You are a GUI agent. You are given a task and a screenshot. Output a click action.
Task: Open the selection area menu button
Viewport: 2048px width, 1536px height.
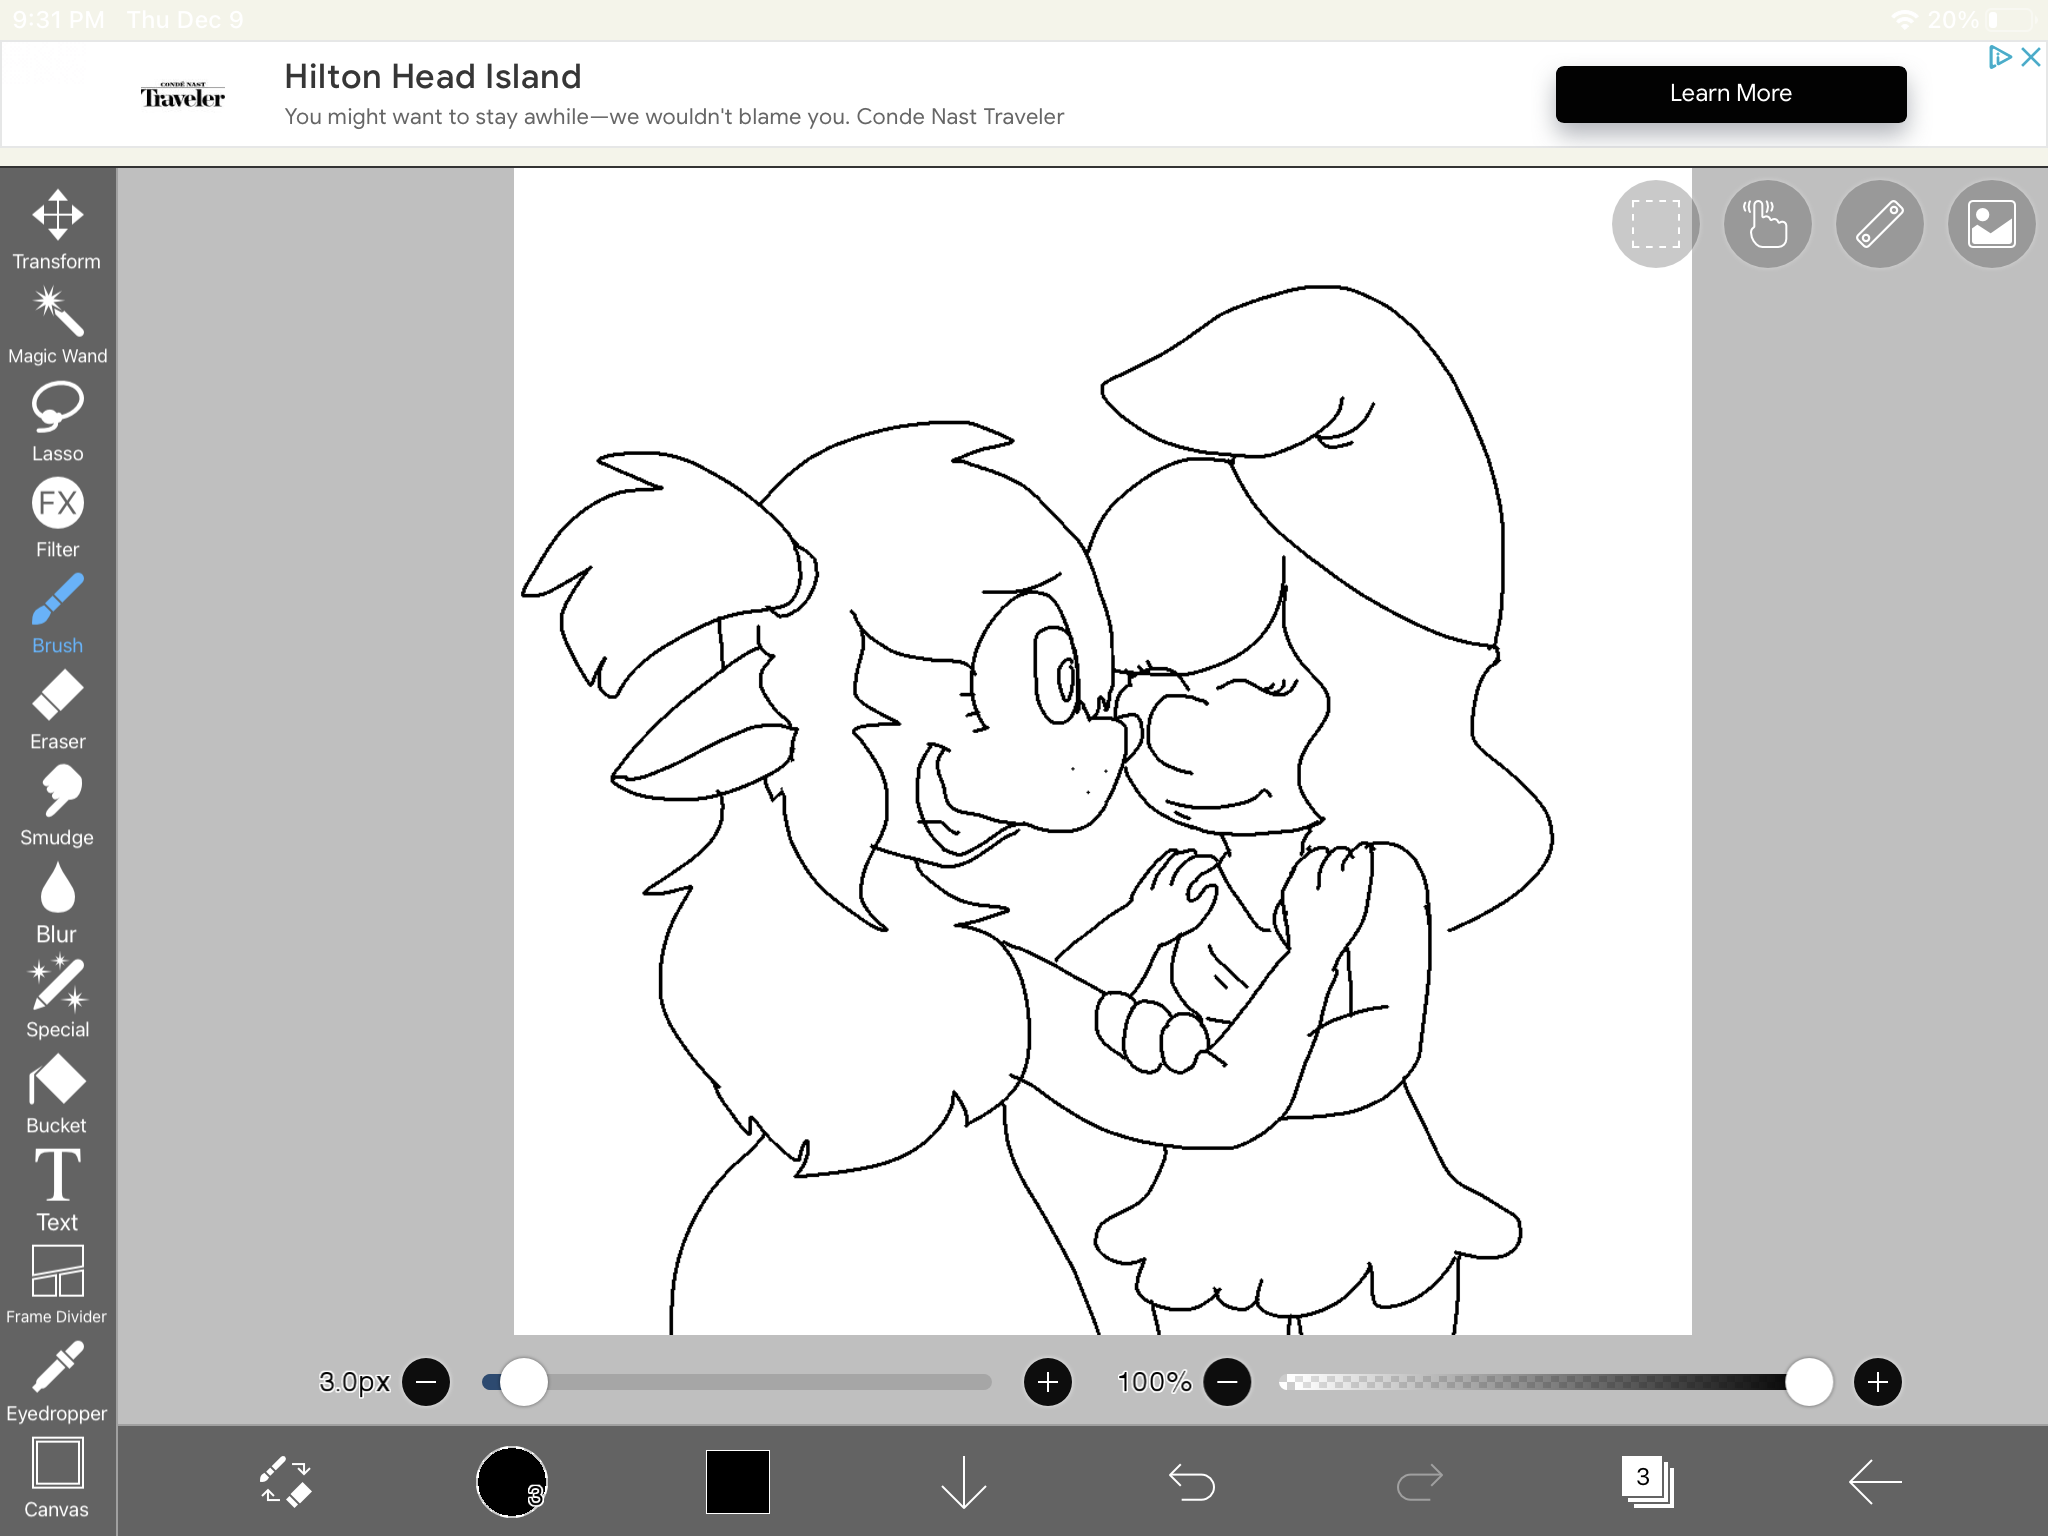pos(1655,224)
